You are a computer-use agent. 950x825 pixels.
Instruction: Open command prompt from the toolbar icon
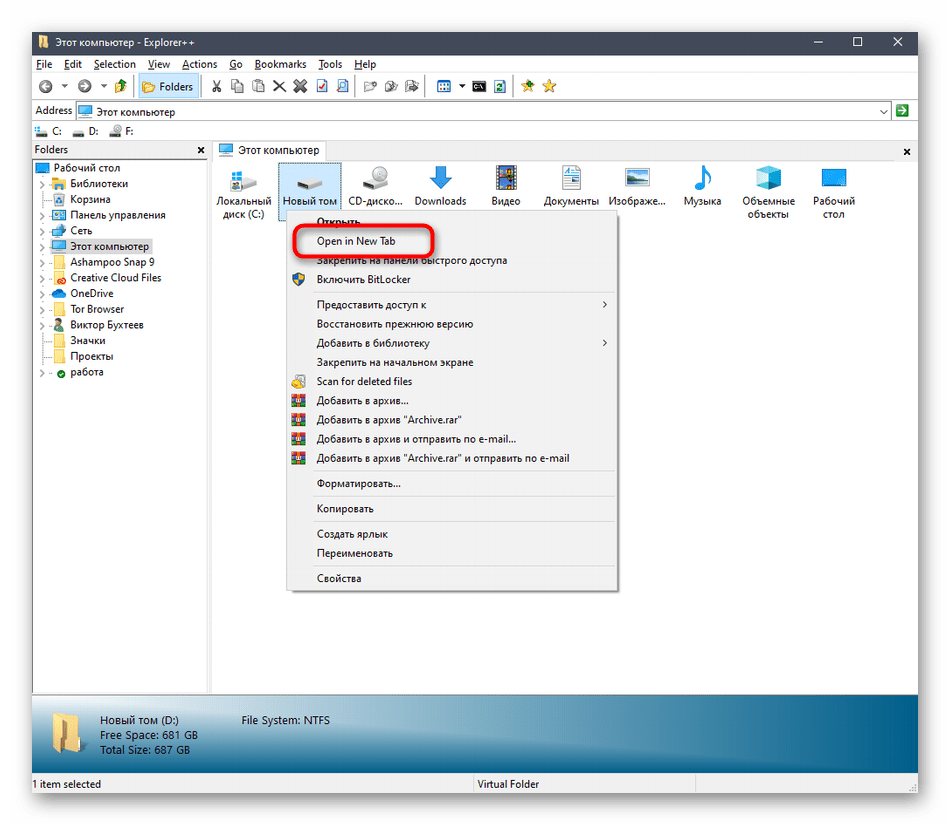pyautogui.click(x=479, y=87)
